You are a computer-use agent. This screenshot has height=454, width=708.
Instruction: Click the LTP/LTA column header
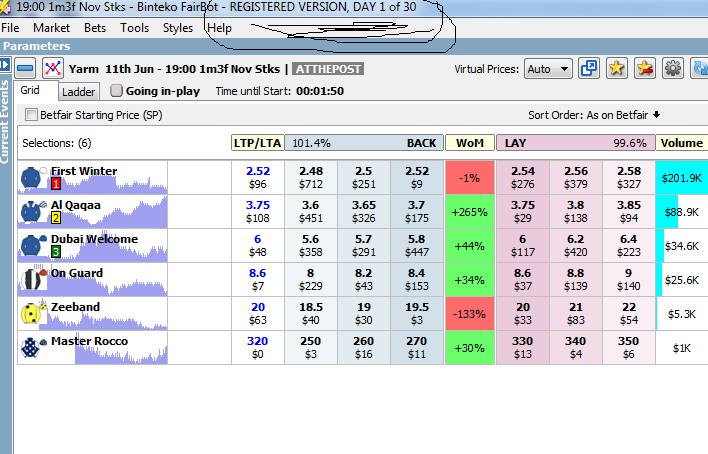click(258, 143)
